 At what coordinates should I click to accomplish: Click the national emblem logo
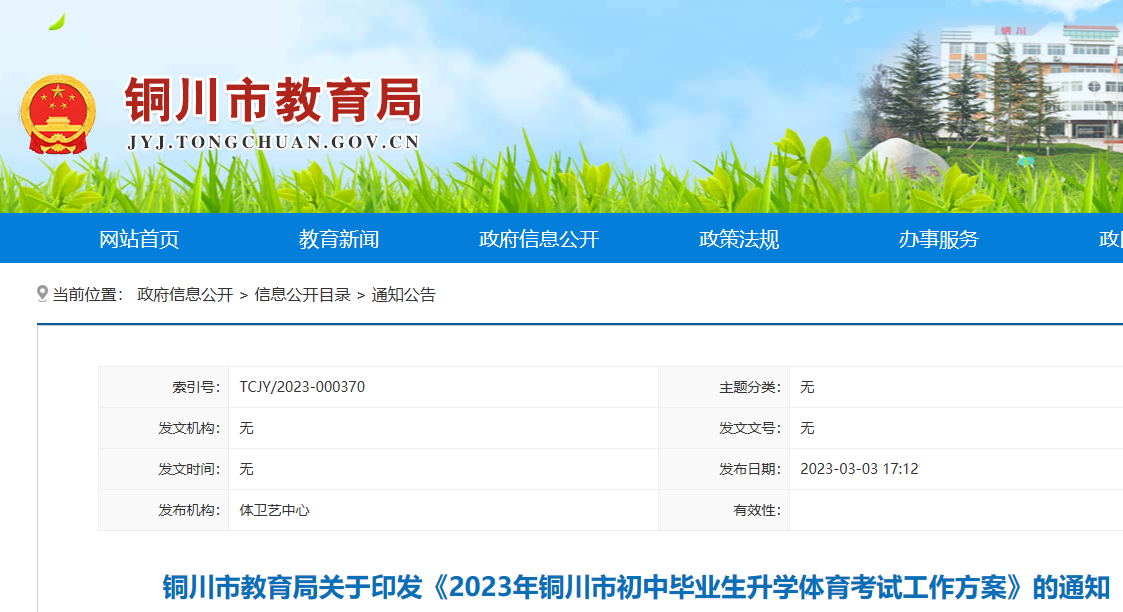(x=57, y=115)
